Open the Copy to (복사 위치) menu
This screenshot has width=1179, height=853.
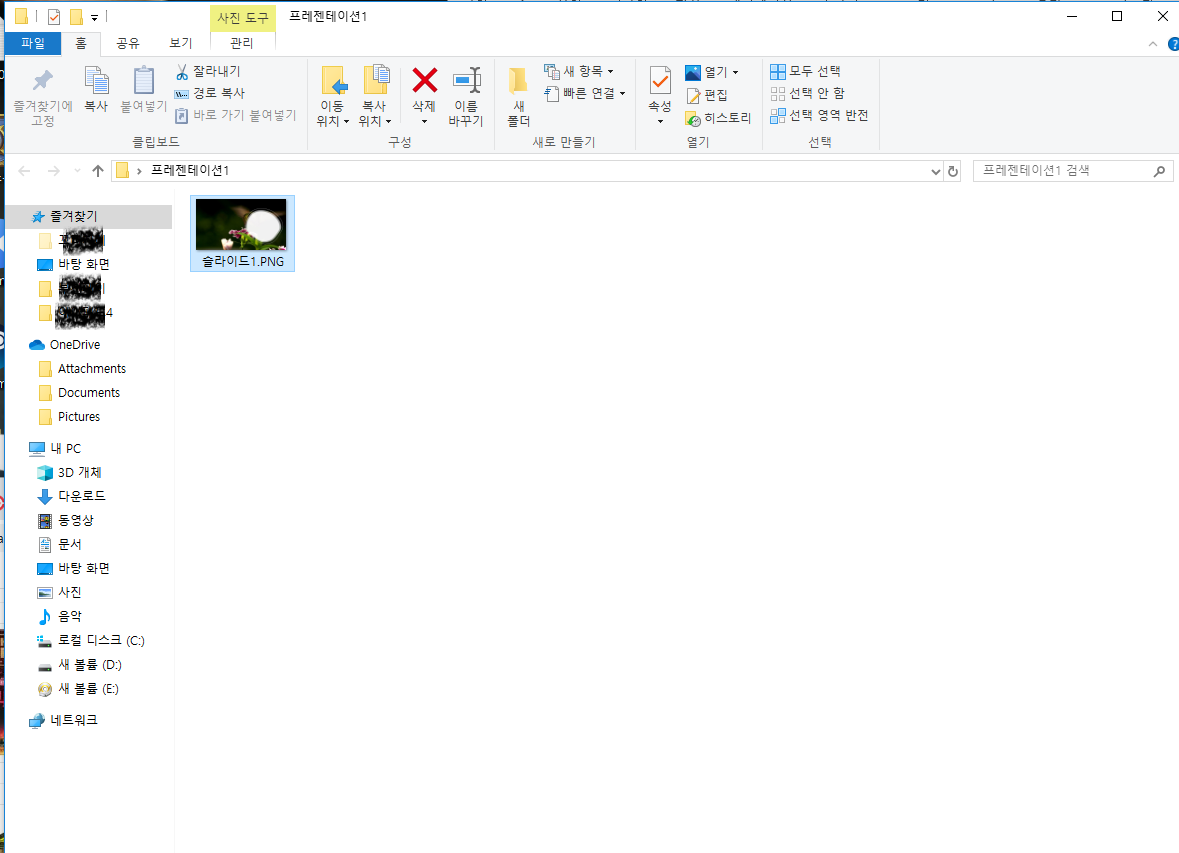pyautogui.click(x=375, y=97)
